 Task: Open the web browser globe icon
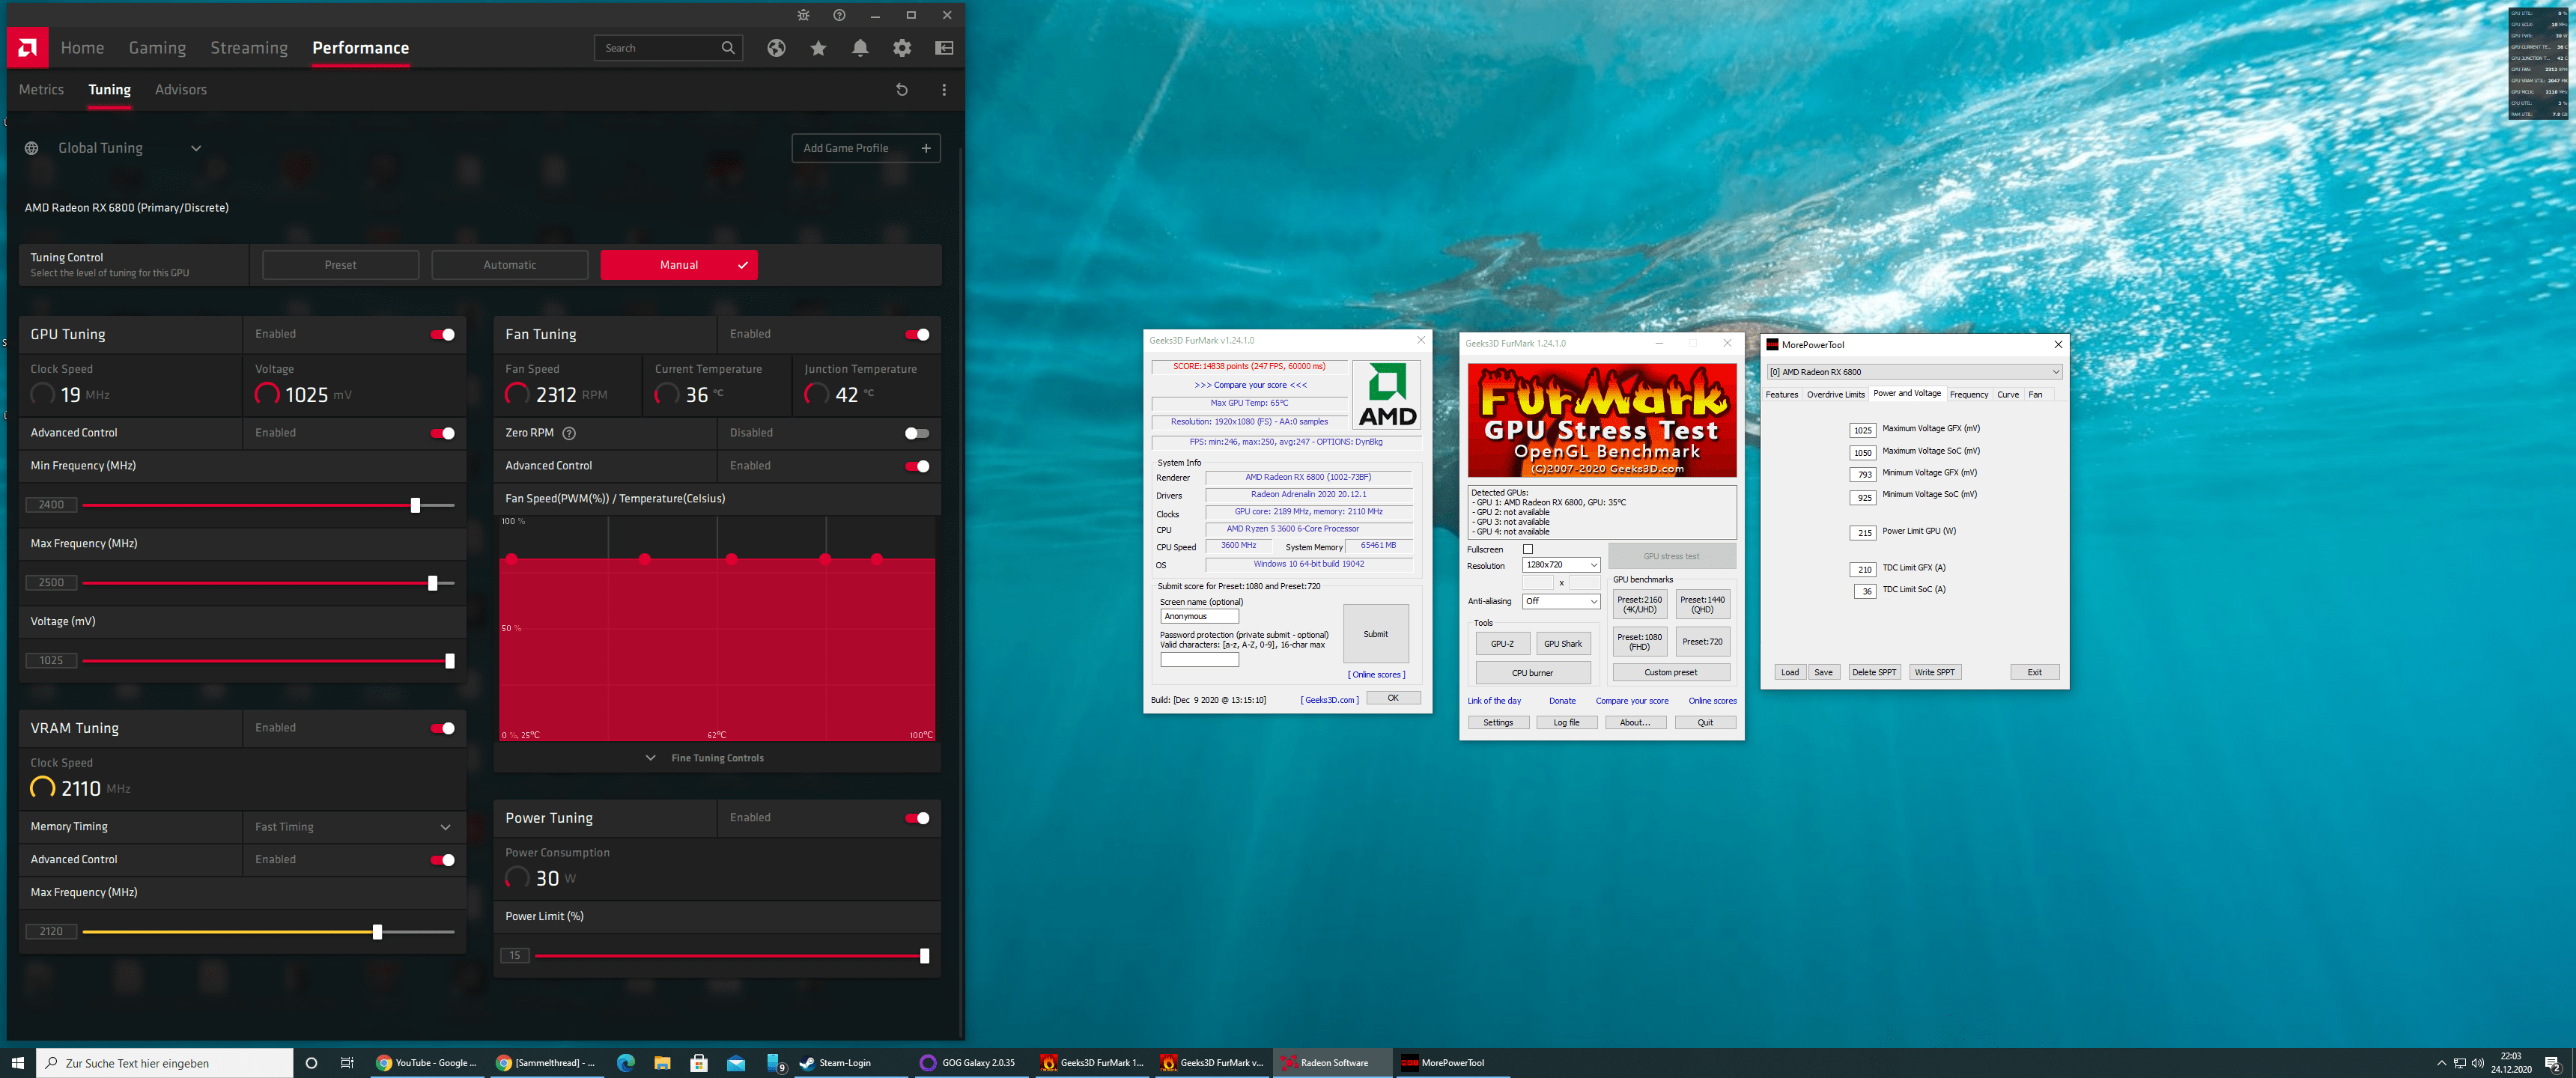[776, 48]
